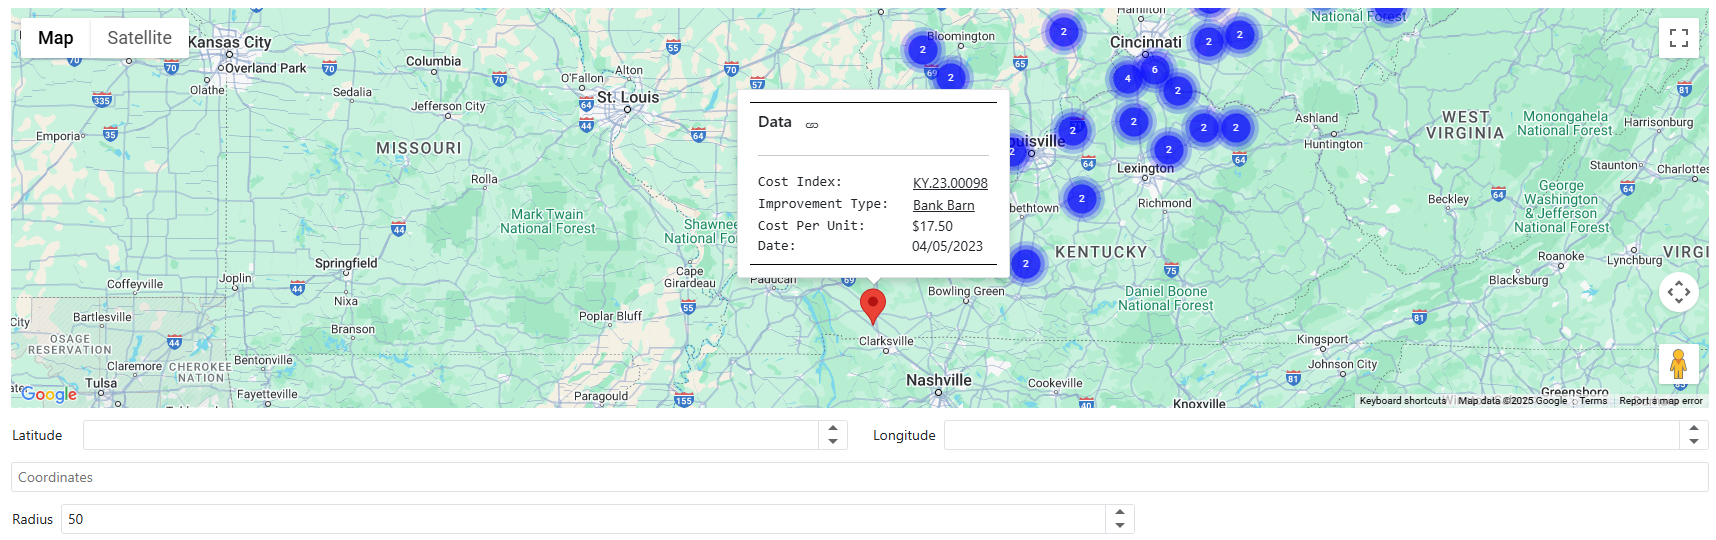Open cost index KY.23.00098 link
The width and height of the screenshot is (1716, 540).
(x=949, y=183)
